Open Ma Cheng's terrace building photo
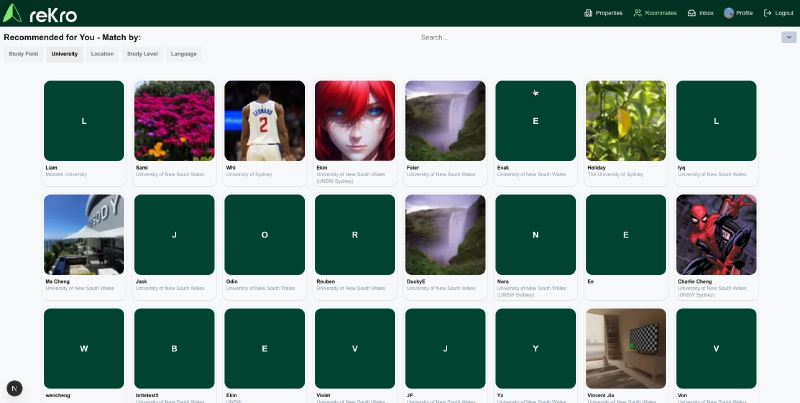The image size is (800, 403). click(84, 235)
